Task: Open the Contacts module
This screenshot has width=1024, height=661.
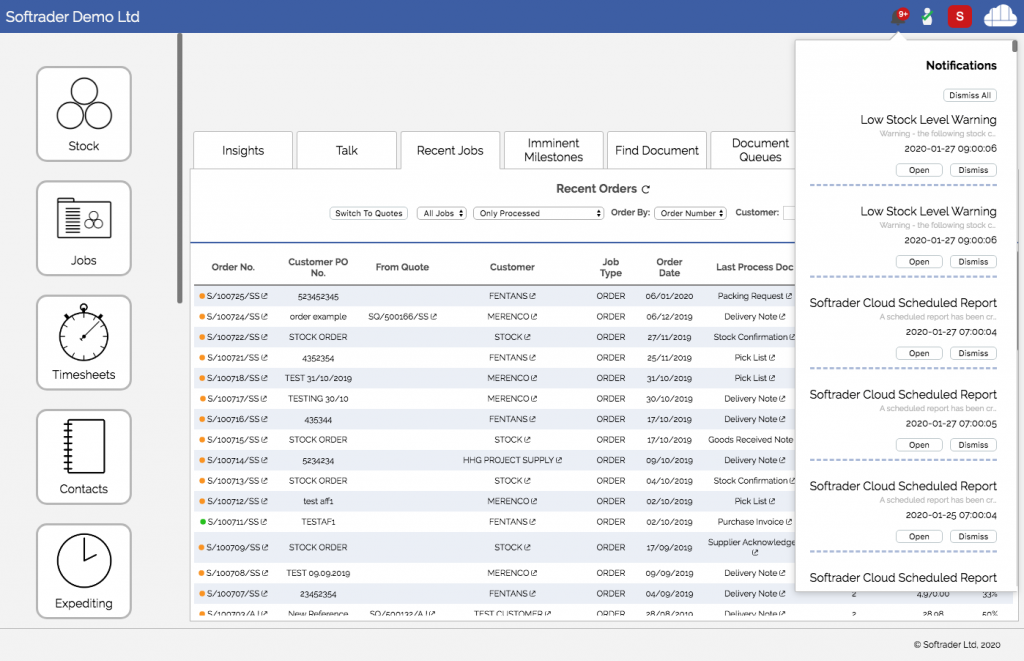Action: point(83,457)
